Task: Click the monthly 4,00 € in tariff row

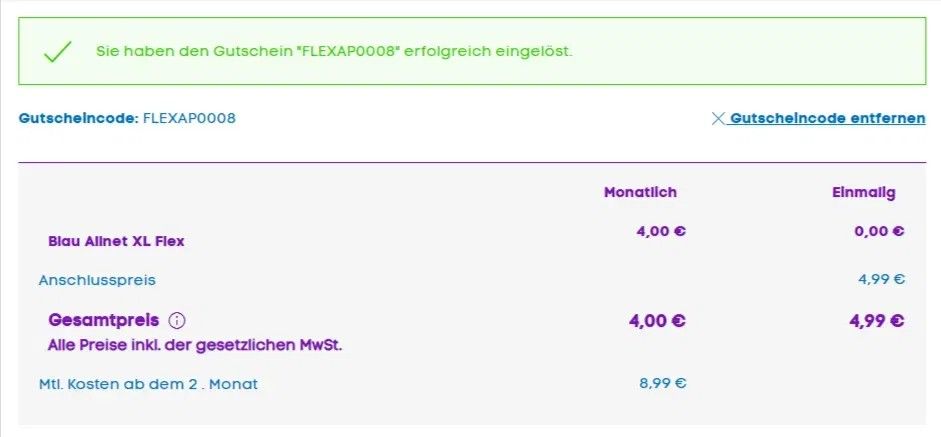Action: coord(661,231)
